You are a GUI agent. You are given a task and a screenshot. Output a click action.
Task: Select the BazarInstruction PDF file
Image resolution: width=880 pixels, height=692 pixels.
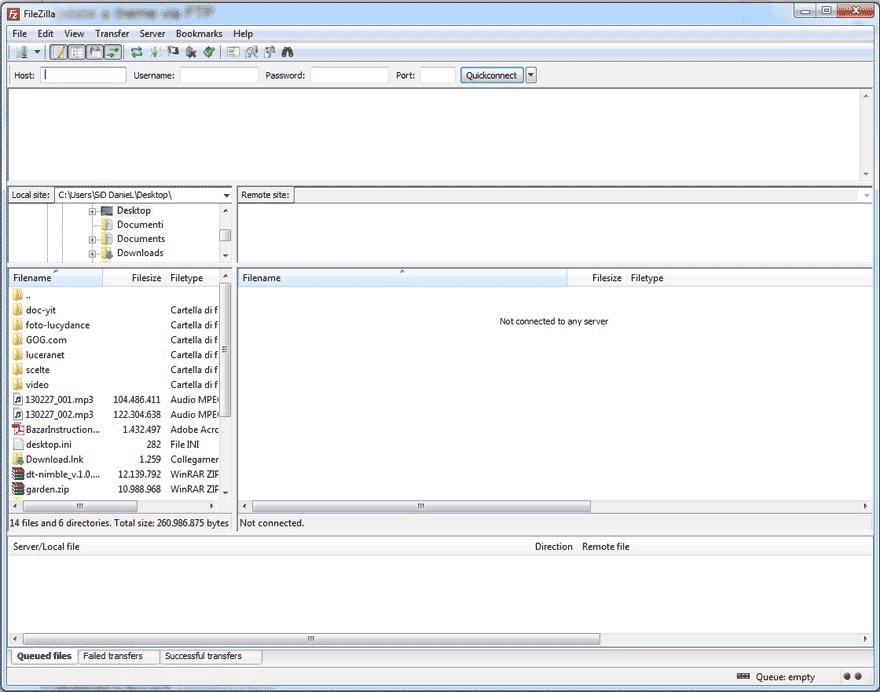(114, 429)
